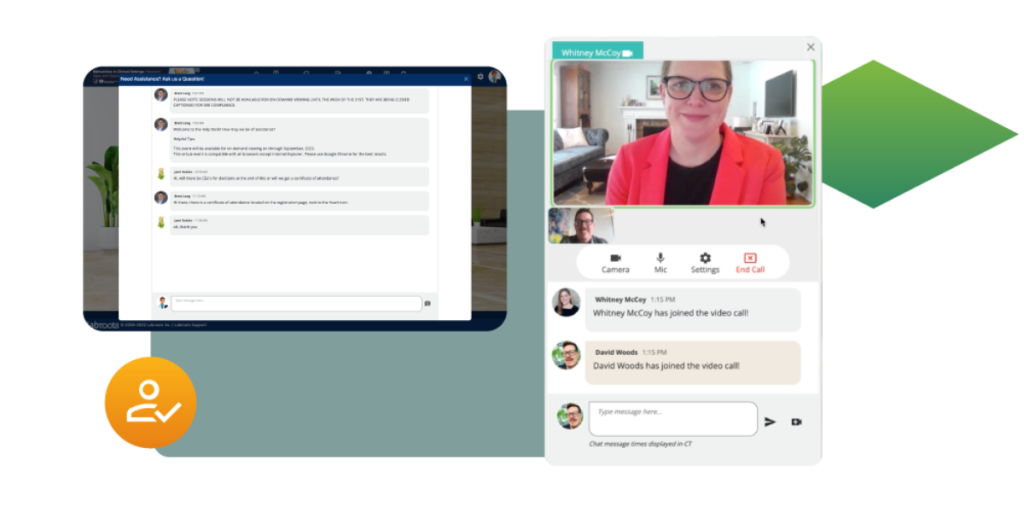This screenshot has height=512, width=1024.
Task: Click 'Chat message times displayed in CT' note
Action: pos(640,444)
